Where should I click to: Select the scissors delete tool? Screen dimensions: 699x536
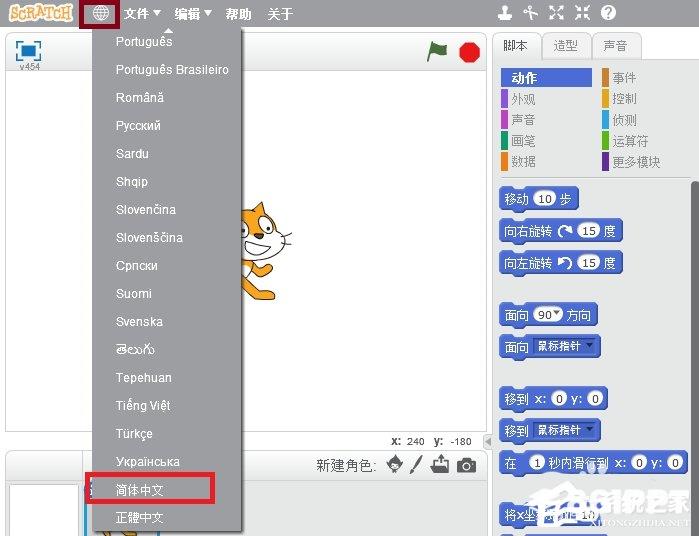tap(530, 13)
